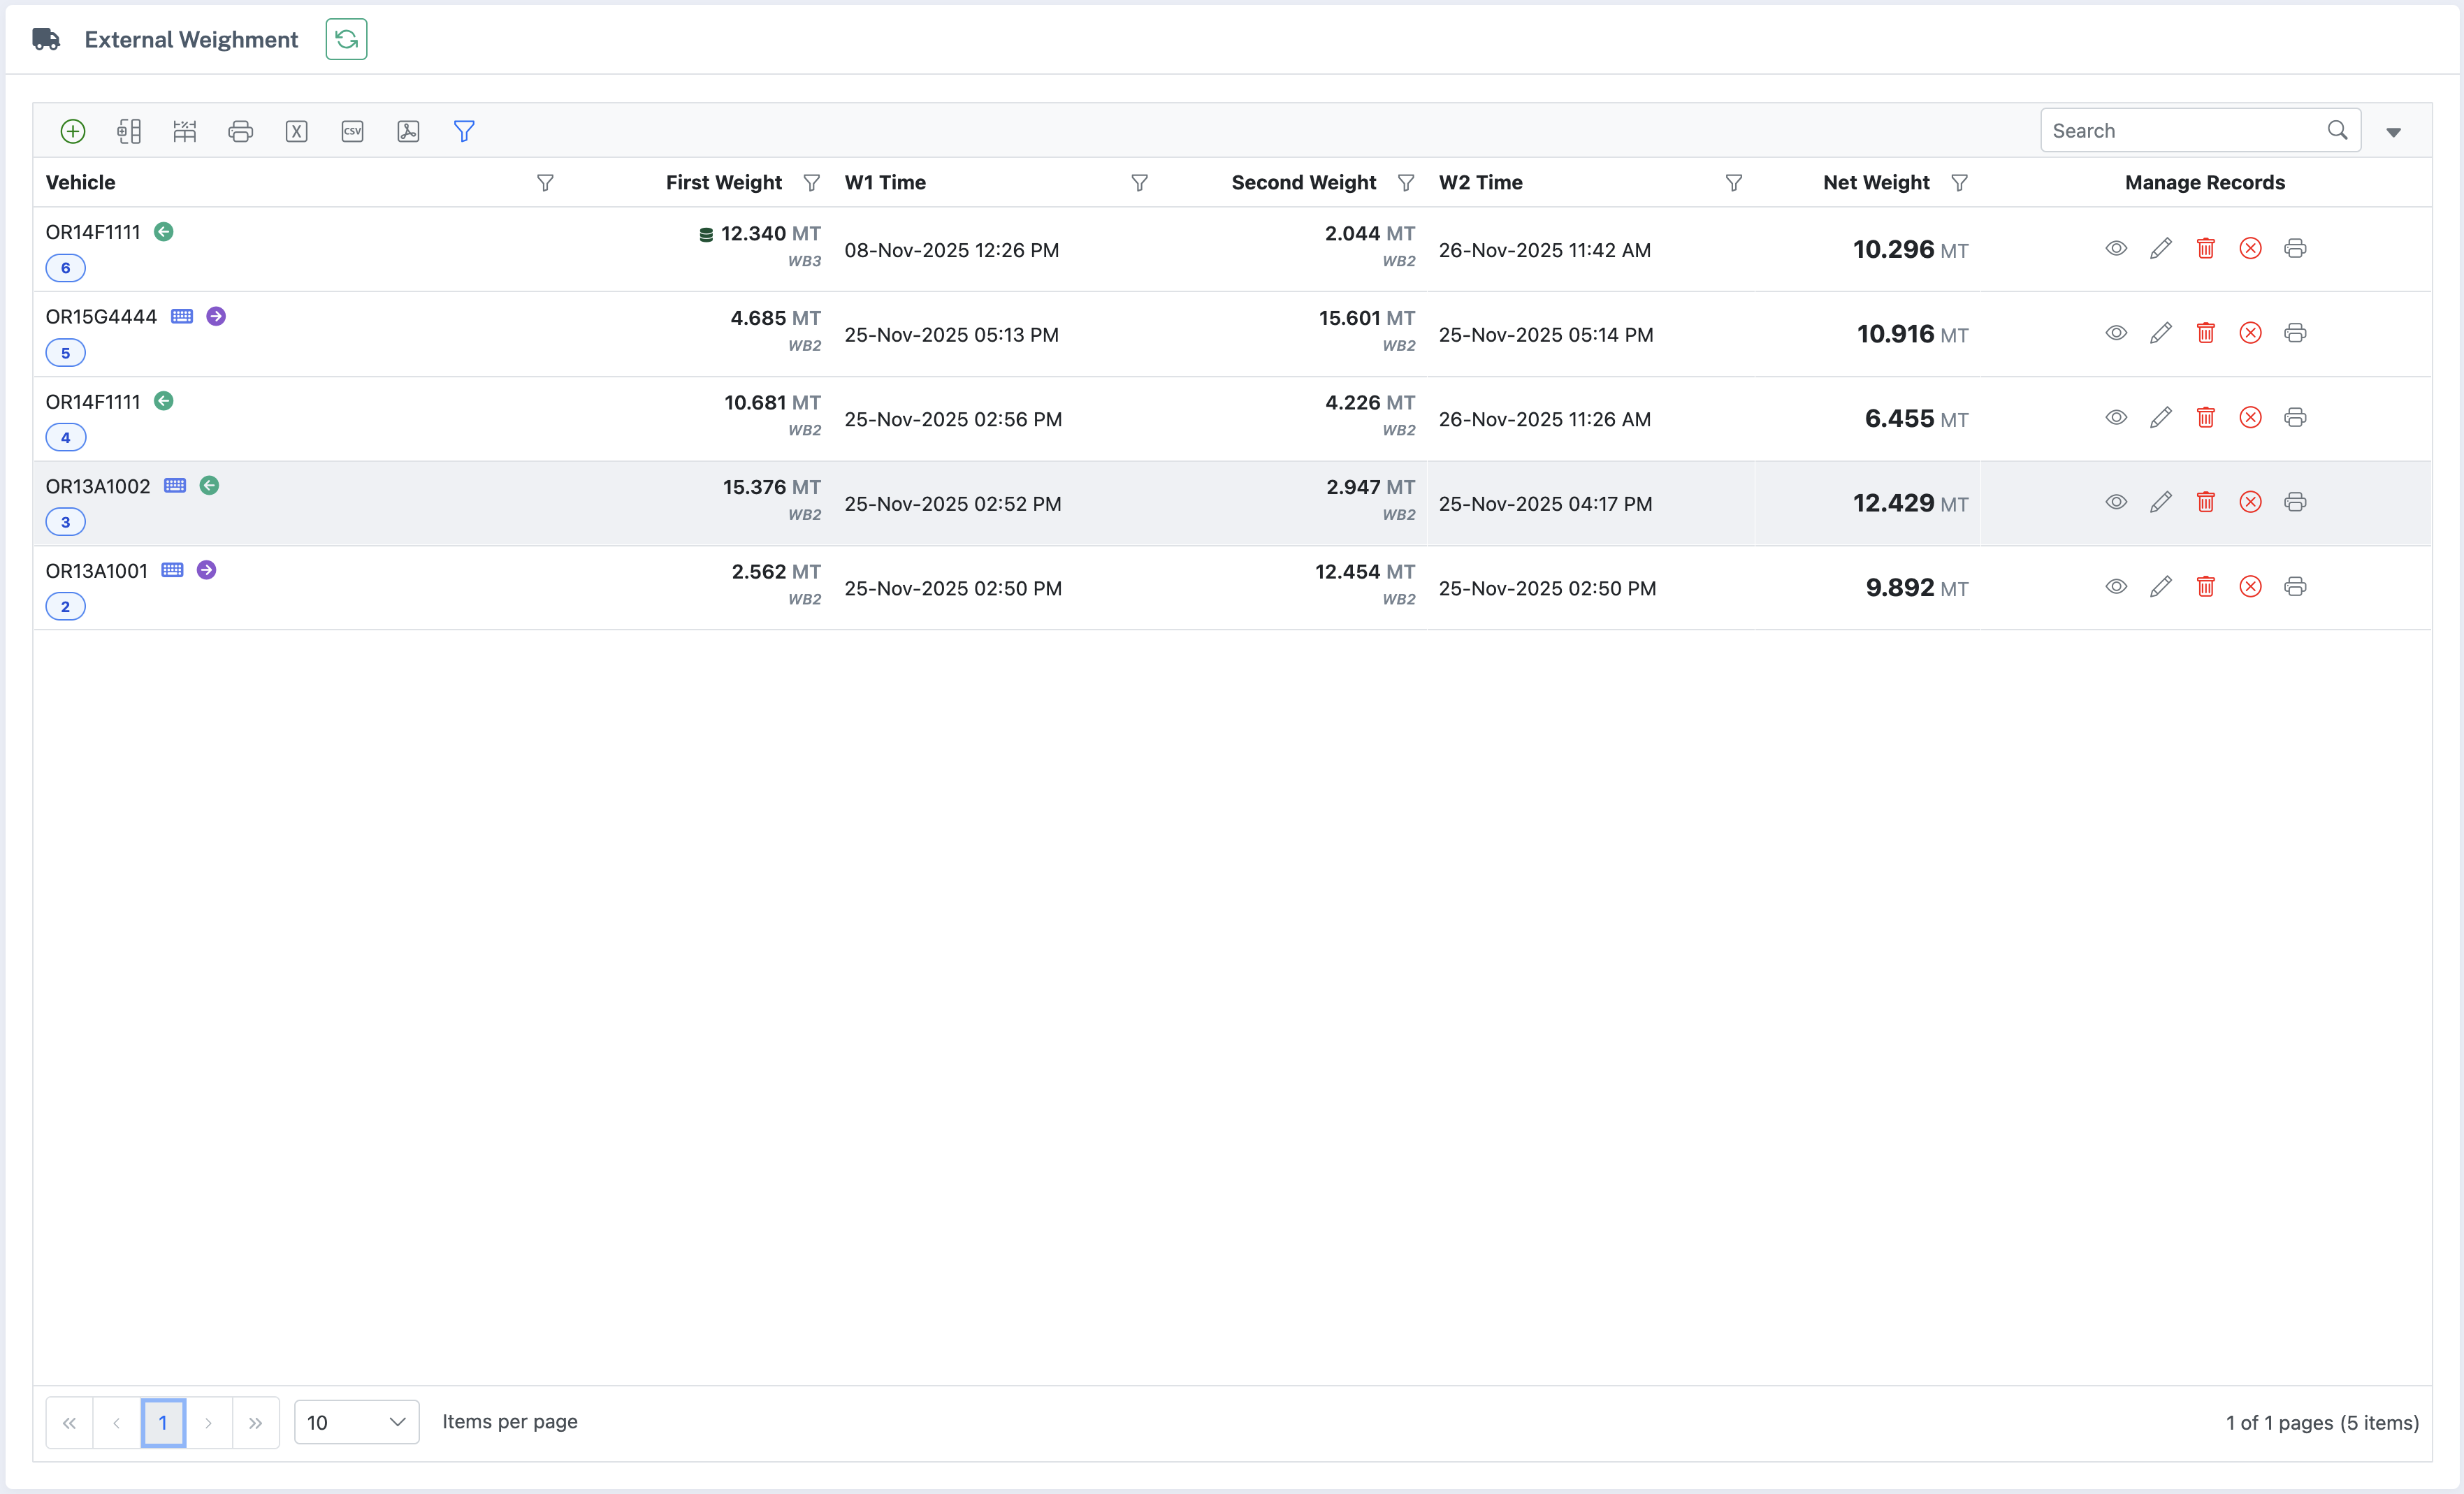The width and height of the screenshot is (2464, 1494).
Task: Click the auto-fit columns width icon
Action: pos(185,131)
